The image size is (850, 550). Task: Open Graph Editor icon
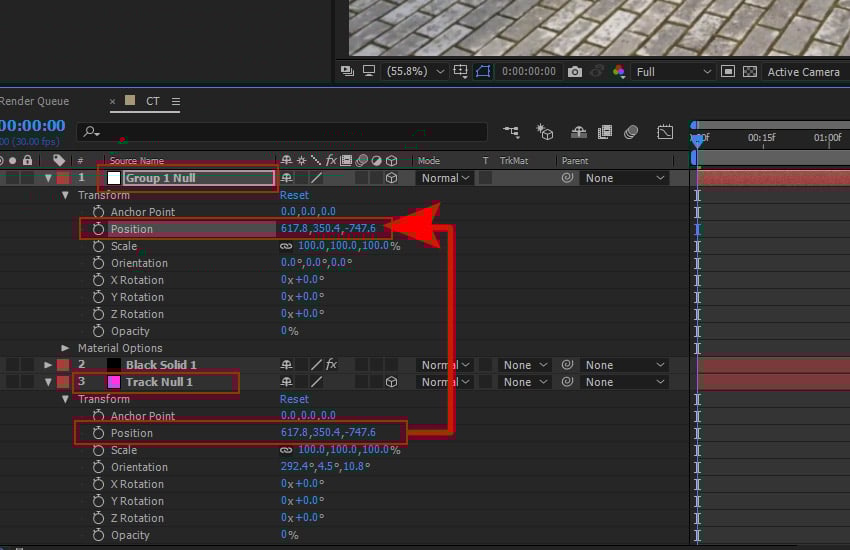665,132
